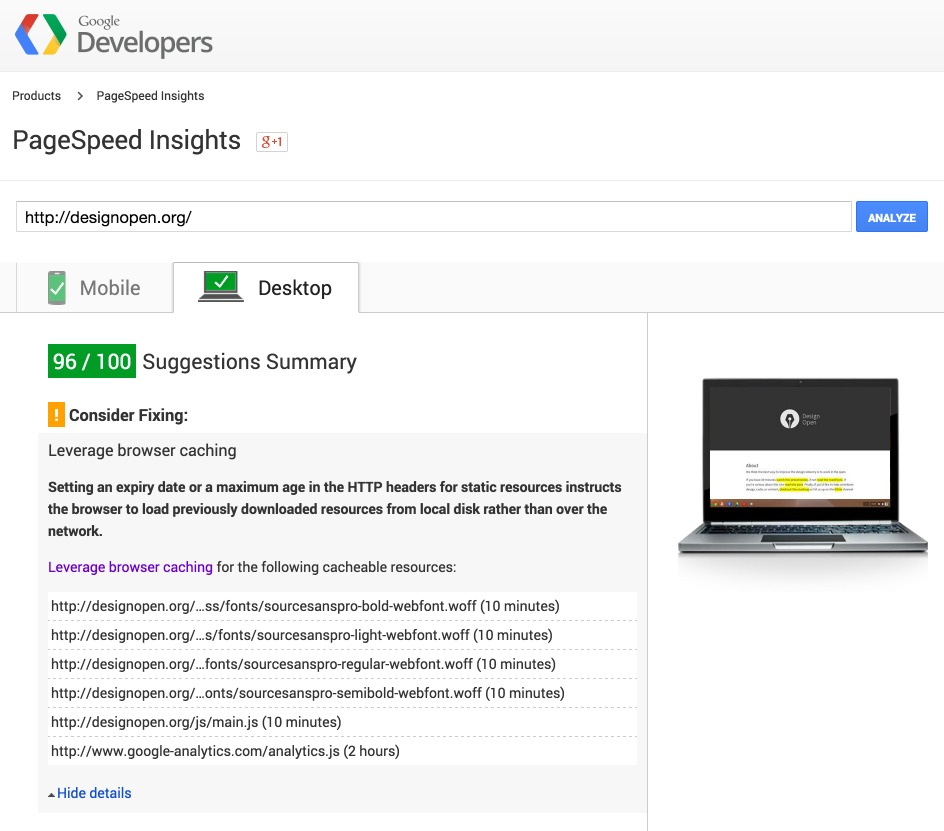
Task: Click the Google +1 button
Action: pos(272,142)
